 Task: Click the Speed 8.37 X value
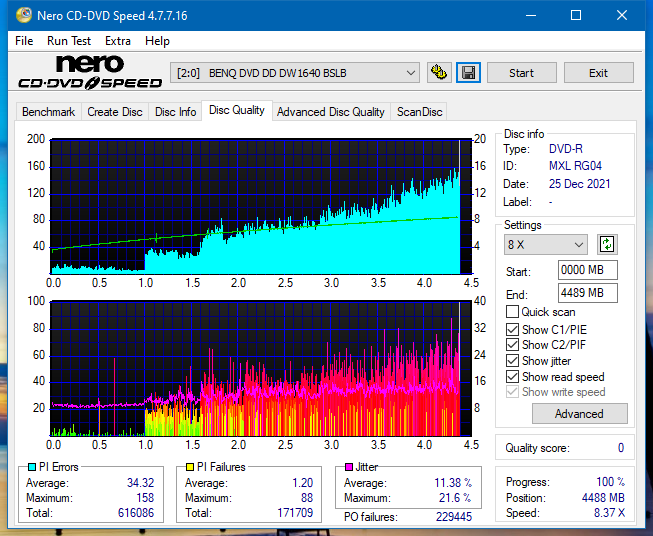pyautogui.click(x=609, y=513)
